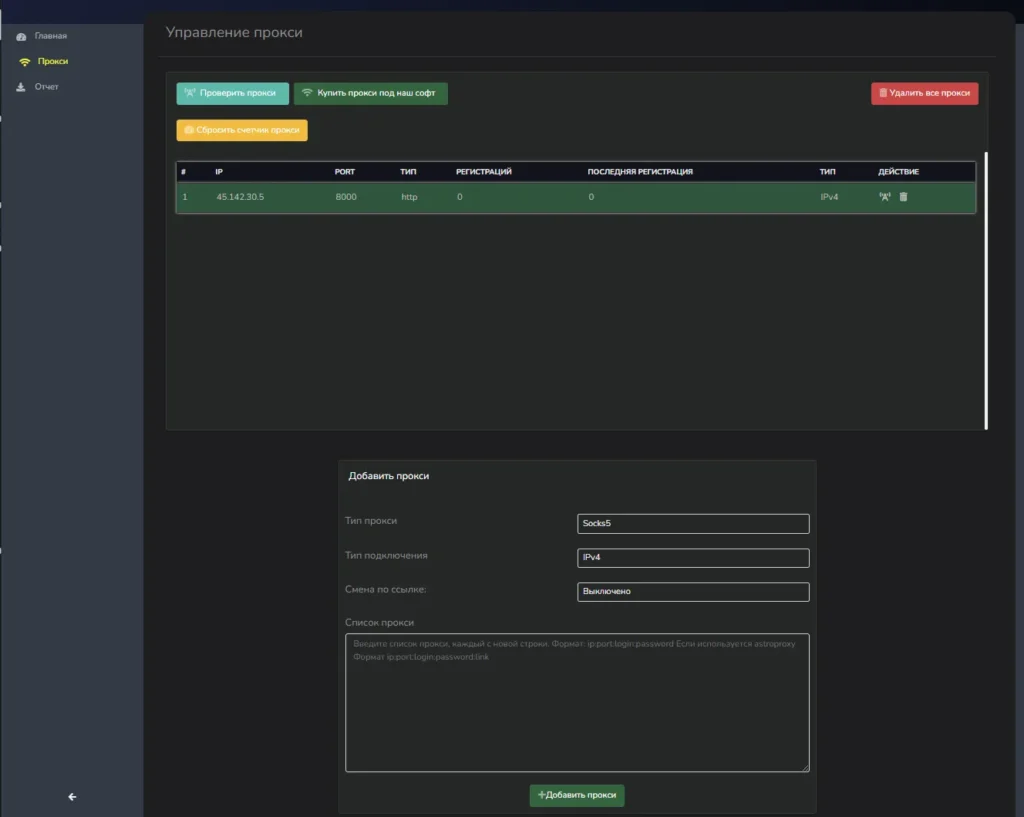Delete proxy 45.142.30.5 via trash icon

(903, 197)
